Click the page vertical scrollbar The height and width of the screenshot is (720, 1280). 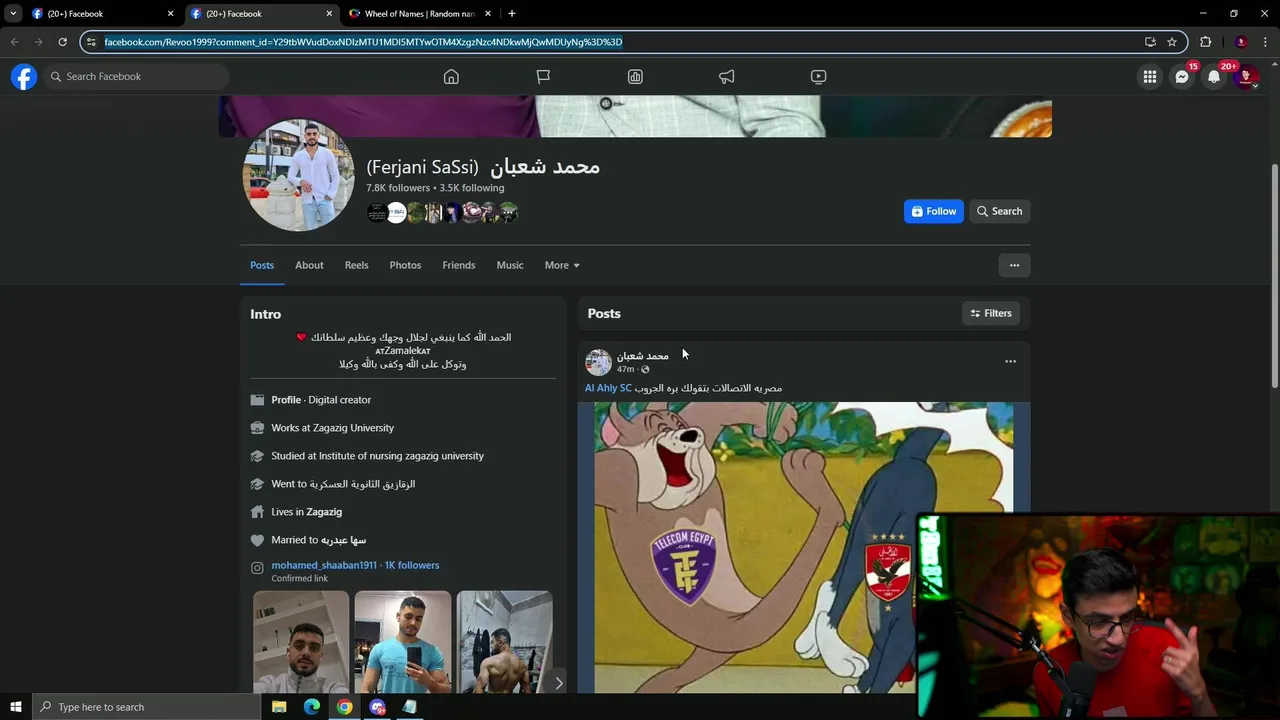point(1274,275)
